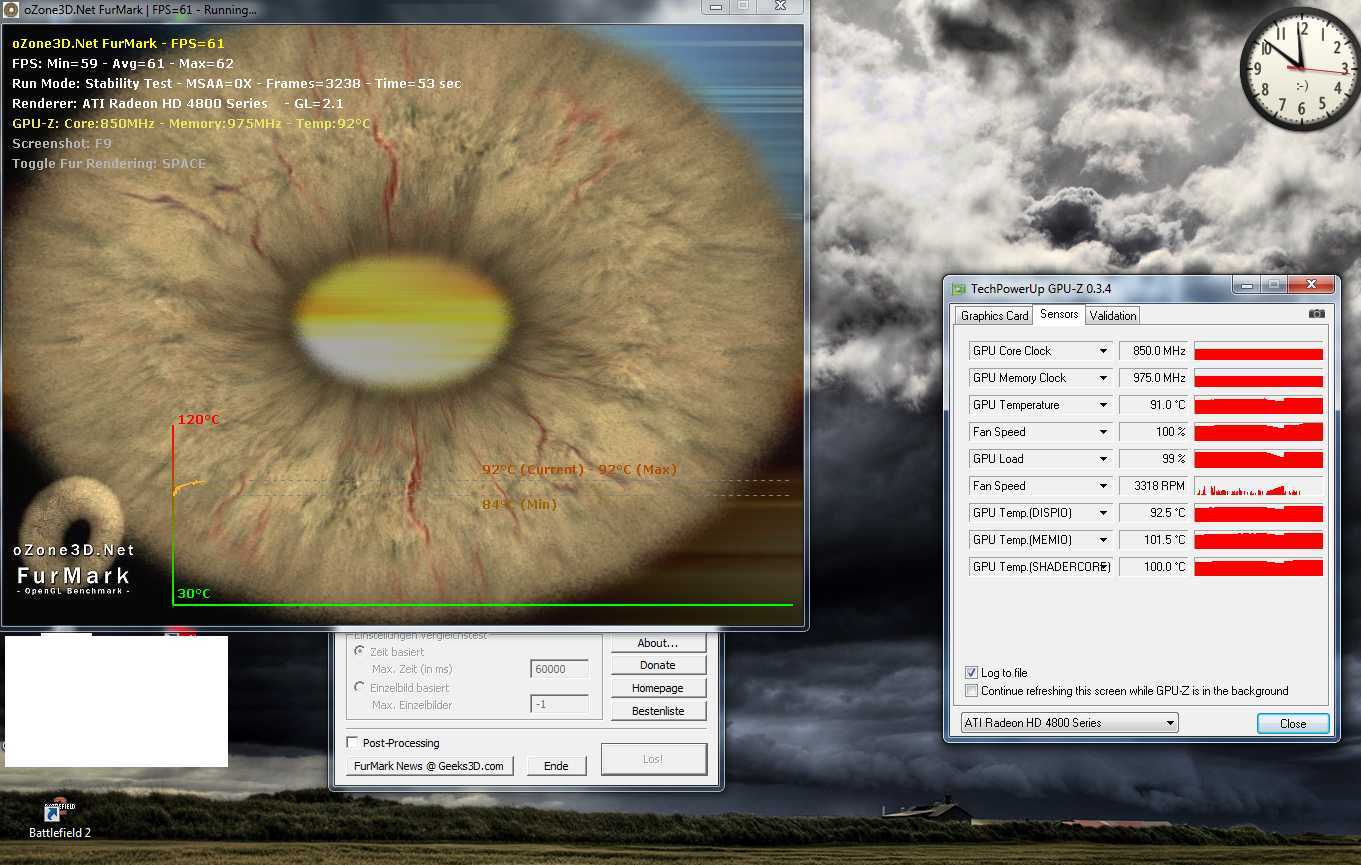Click the Max. Einzelbilder field showing -1
The image size is (1361, 865).
pyautogui.click(x=559, y=705)
